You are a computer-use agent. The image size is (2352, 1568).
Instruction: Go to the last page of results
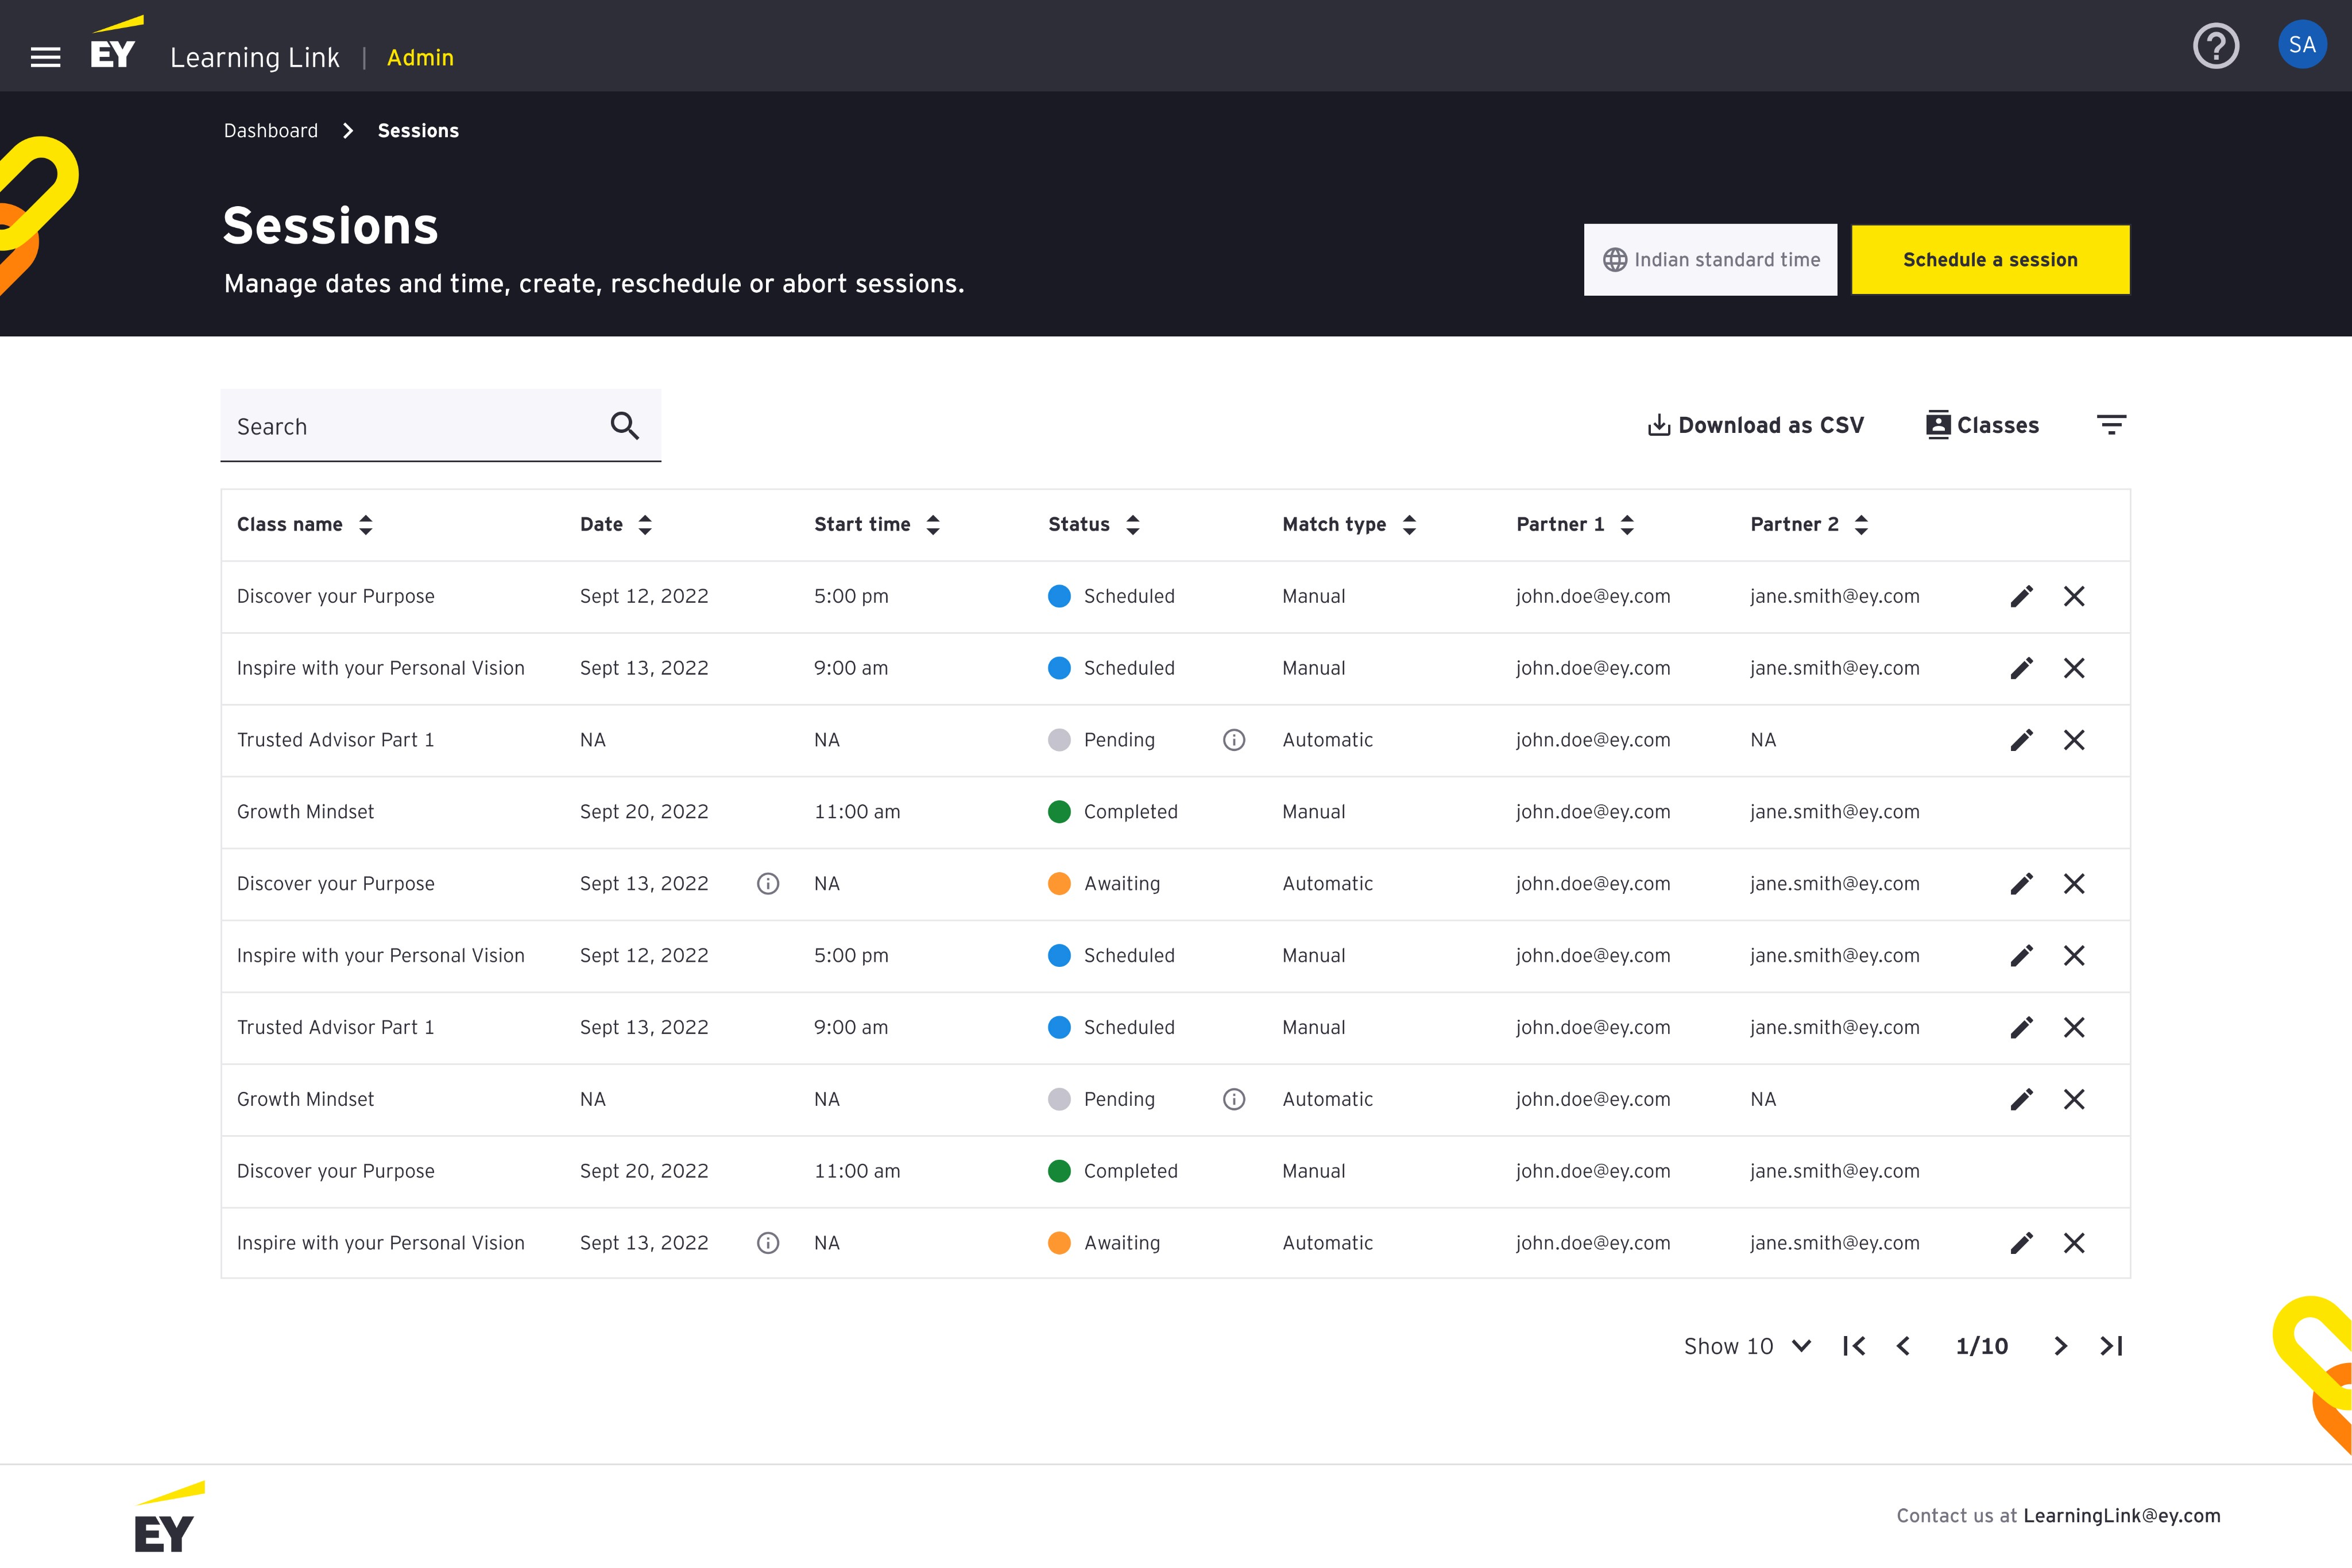click(x=2111, y=1346)
